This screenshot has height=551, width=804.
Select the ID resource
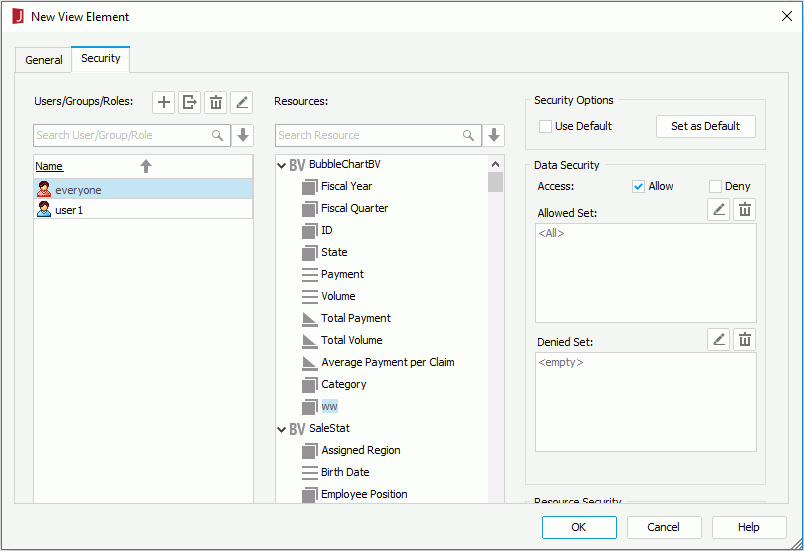pos(327,230)
